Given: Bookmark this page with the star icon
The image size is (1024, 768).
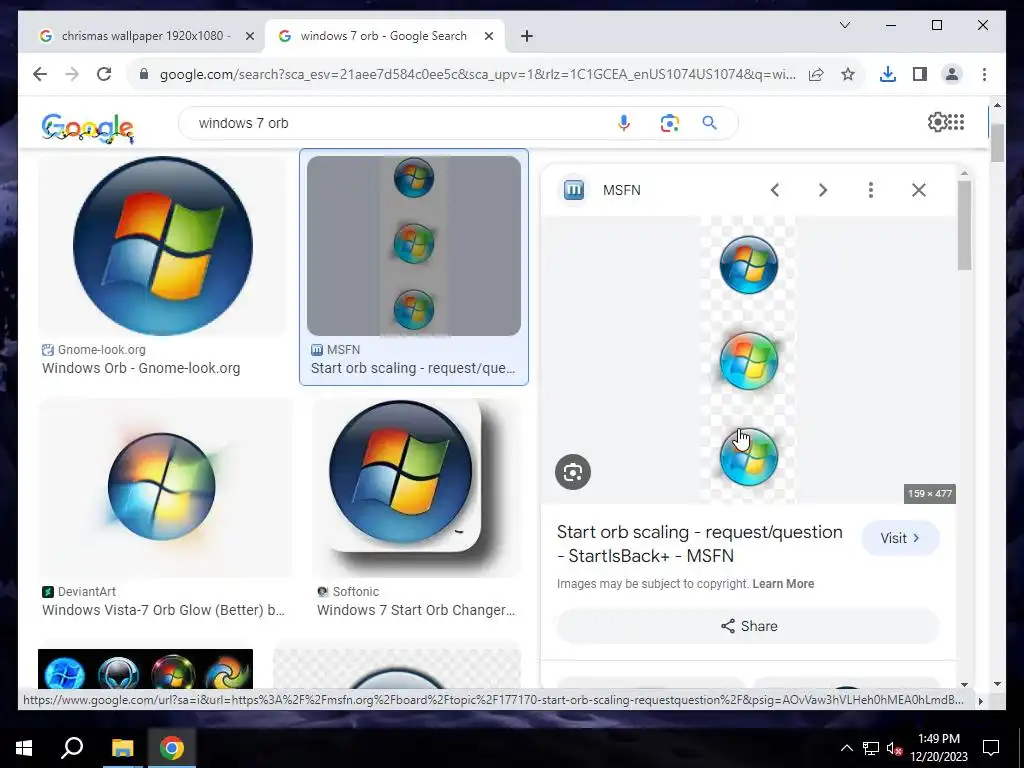Looking at the screenshot, I should click(848, 74).
